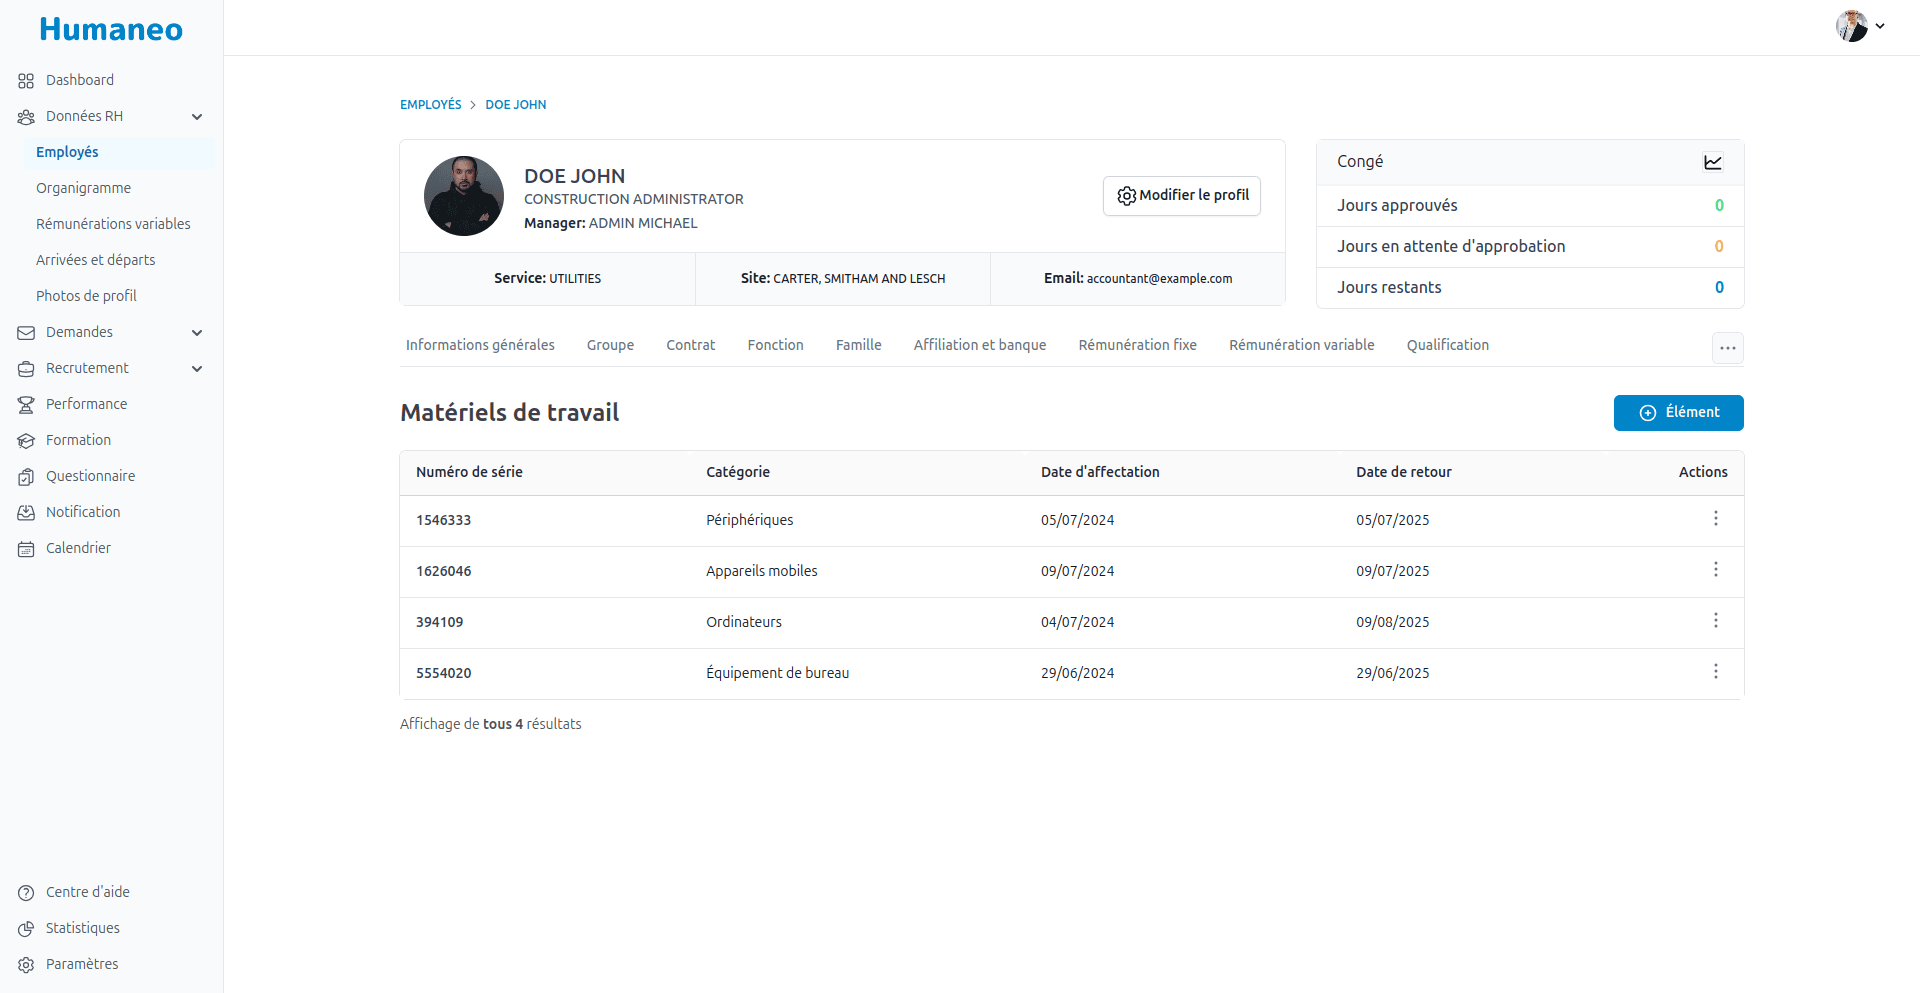
Task: Open the Rémunération variable tab
Action: (x=1301, y=344)
